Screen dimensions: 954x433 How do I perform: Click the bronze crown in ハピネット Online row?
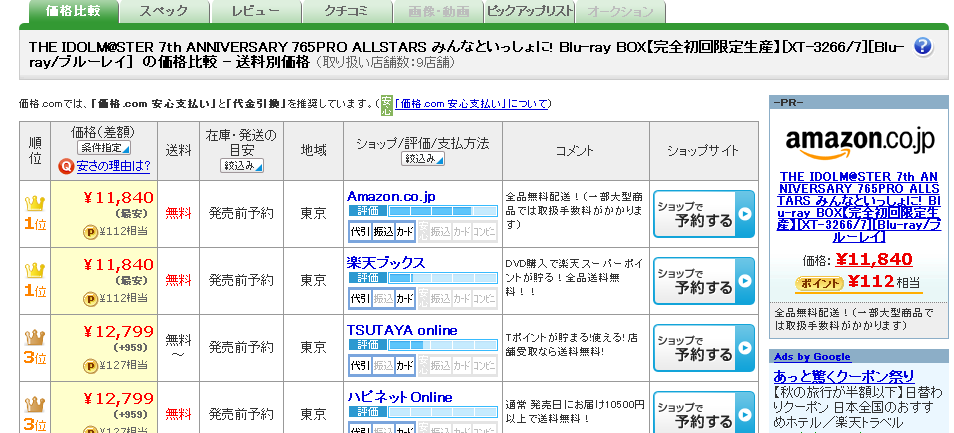35,403
